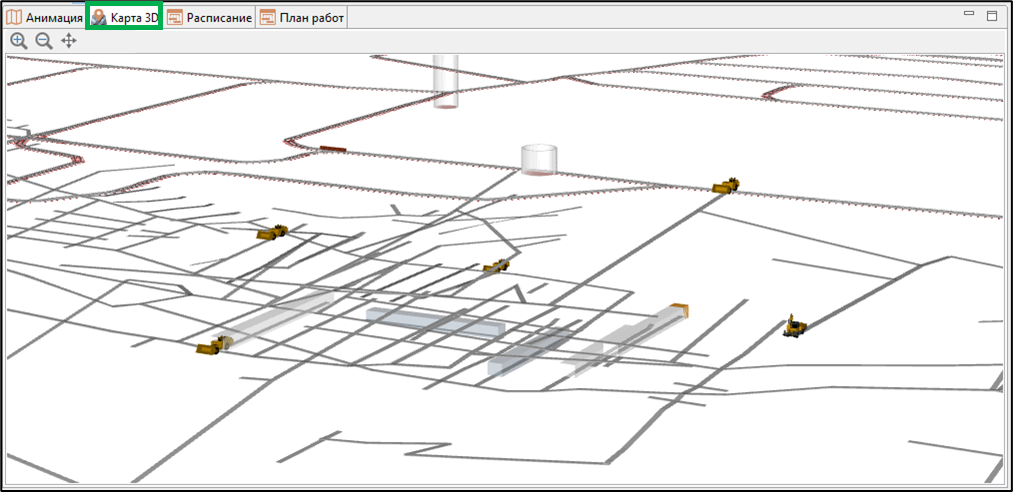Maximize the map view panel
The width and height of the screenshot is (1013, 492).
(x=992, y=16)
